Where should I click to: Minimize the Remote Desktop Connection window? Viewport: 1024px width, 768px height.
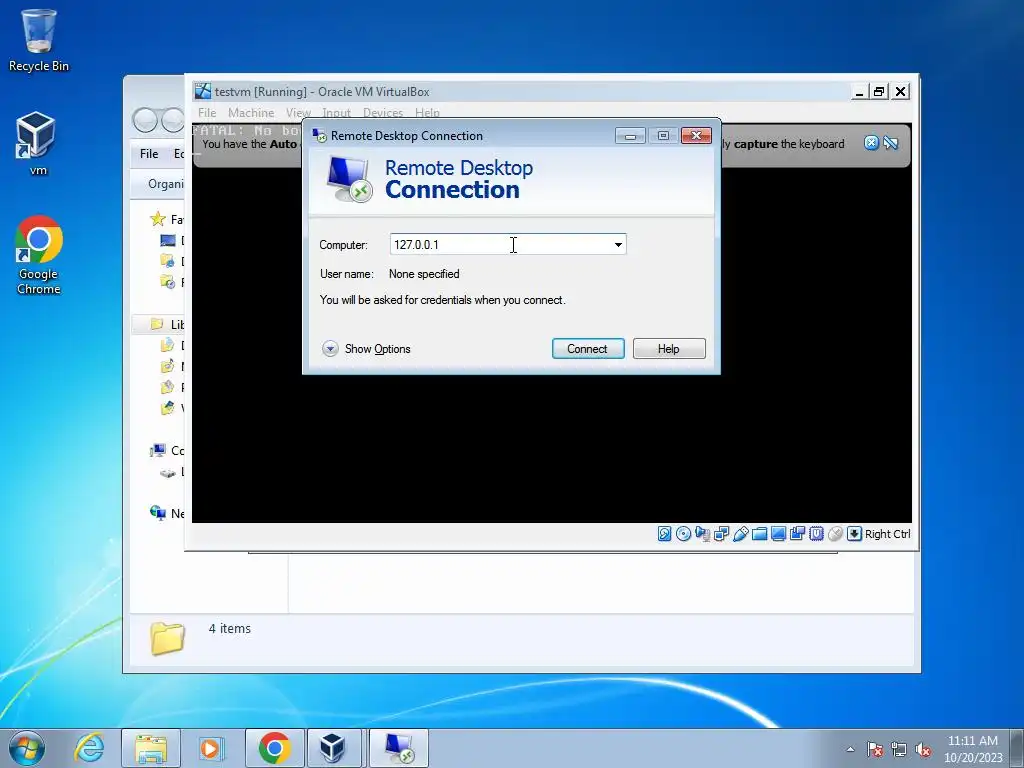click(630, 136)
